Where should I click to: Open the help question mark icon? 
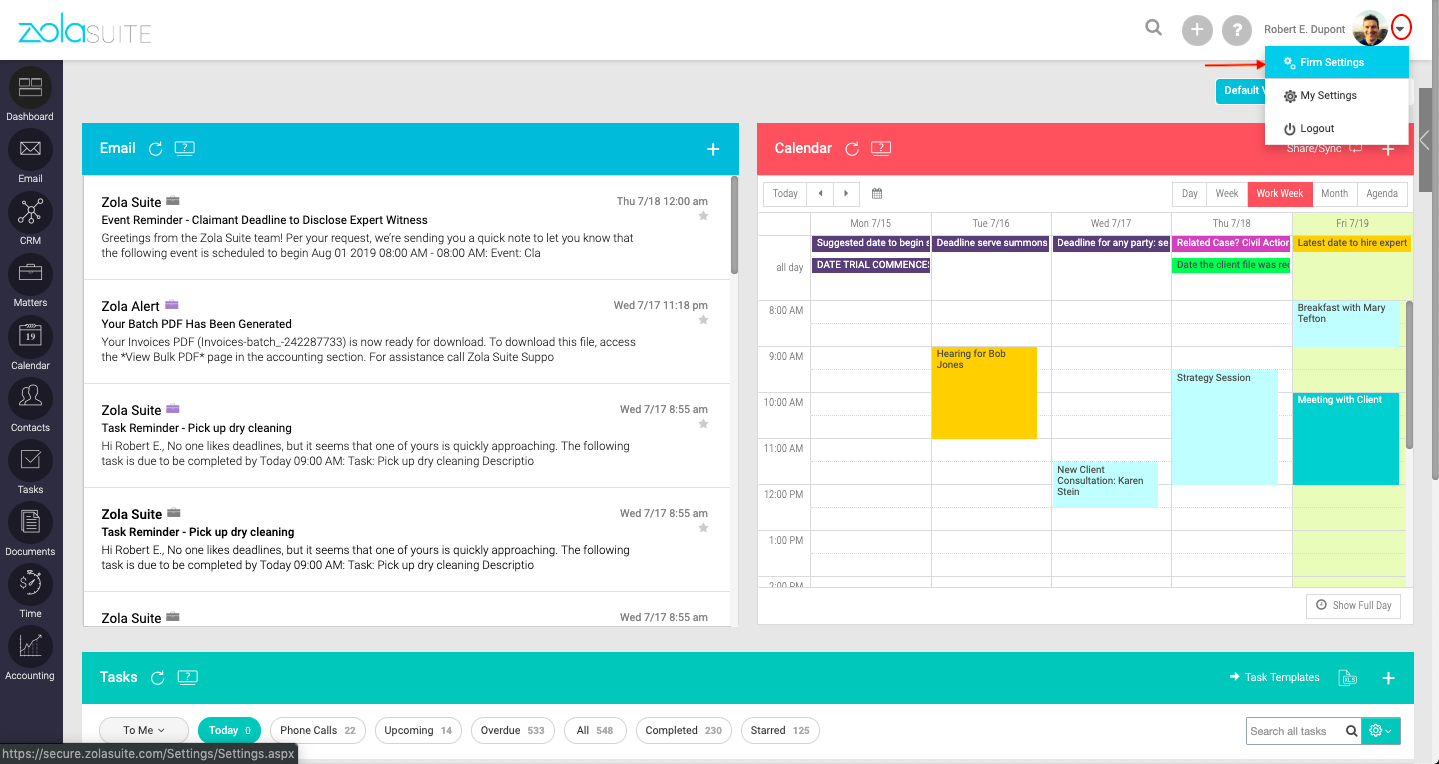(1238, 30)
